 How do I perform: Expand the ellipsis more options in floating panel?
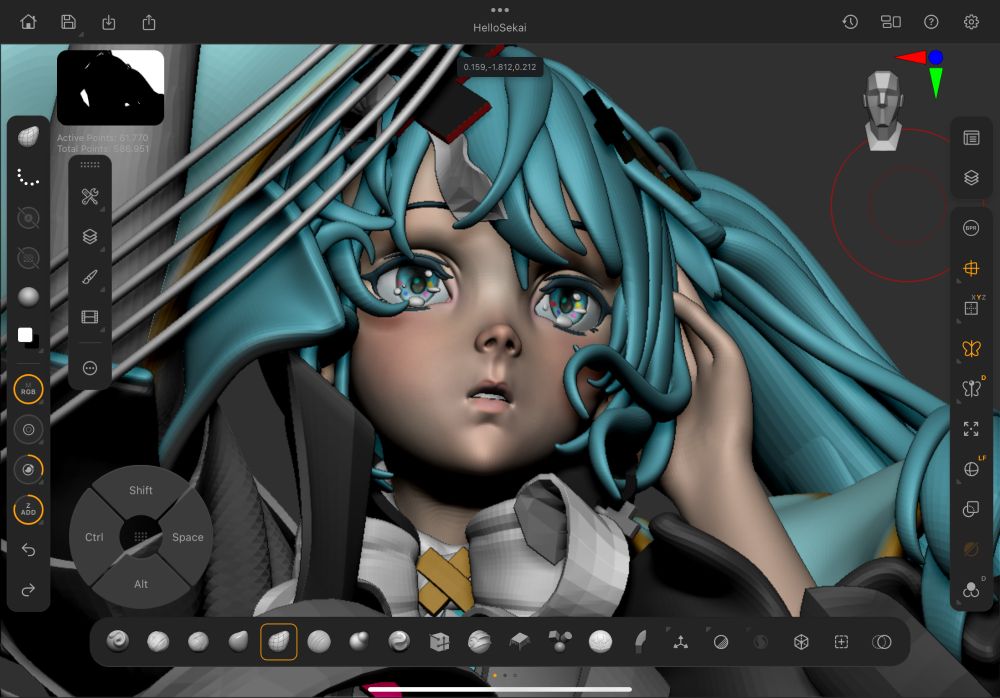click(x=90, y=368)
